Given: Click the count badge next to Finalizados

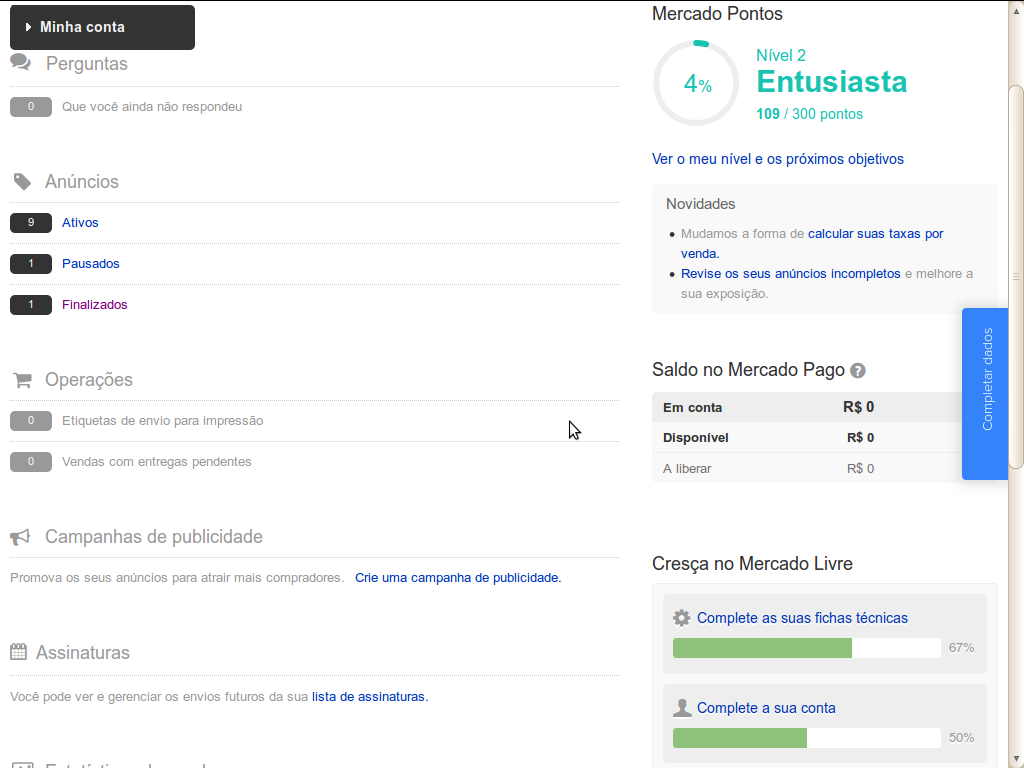Looking at the screenshot, I should pos(31,305).
